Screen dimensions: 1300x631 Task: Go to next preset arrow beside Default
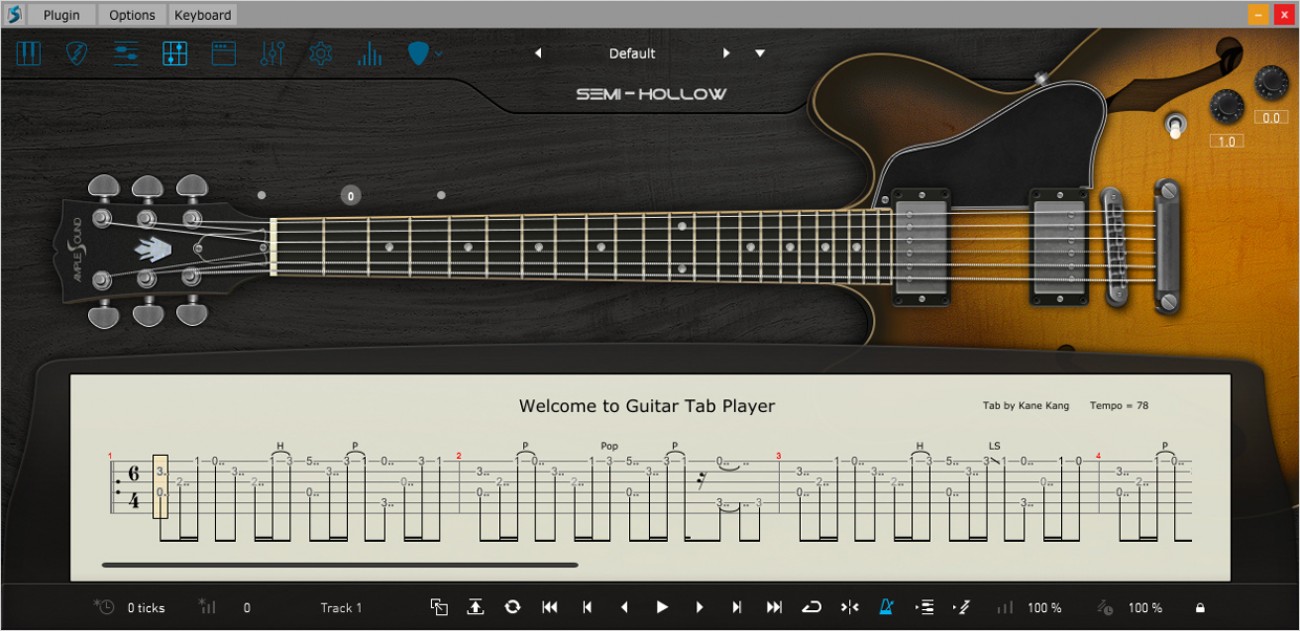(727, 53)
